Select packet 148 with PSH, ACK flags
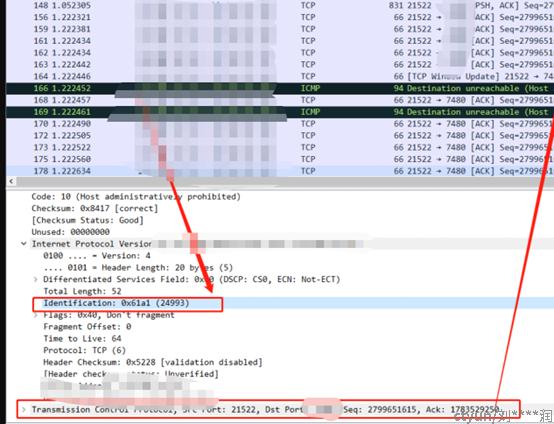 280,5
